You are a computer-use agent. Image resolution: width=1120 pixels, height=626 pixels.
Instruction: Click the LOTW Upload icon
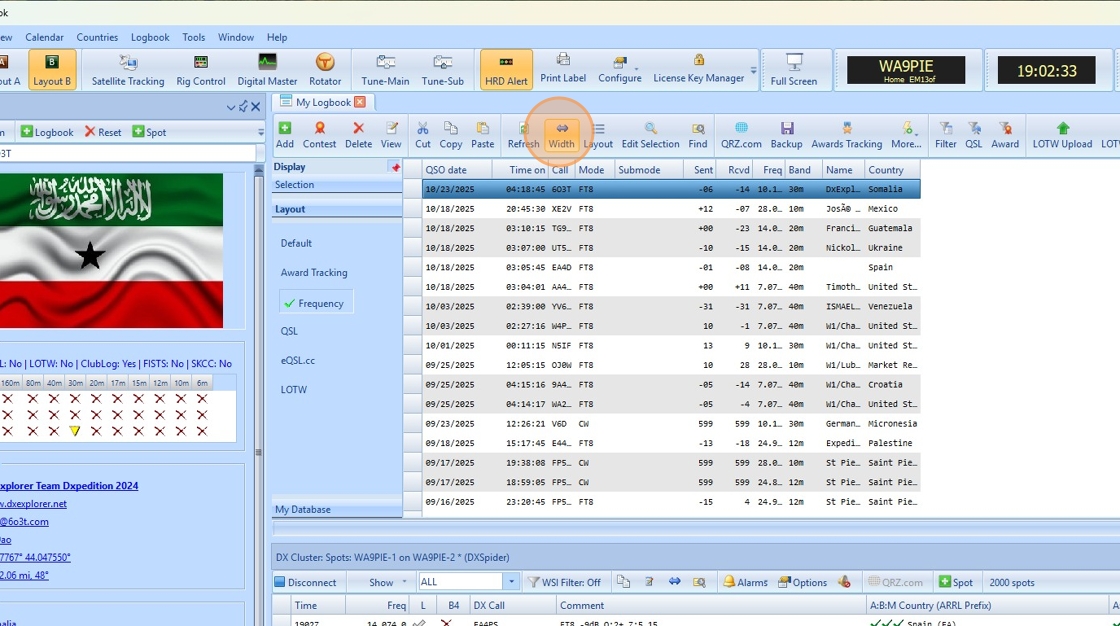point(1062,135)
